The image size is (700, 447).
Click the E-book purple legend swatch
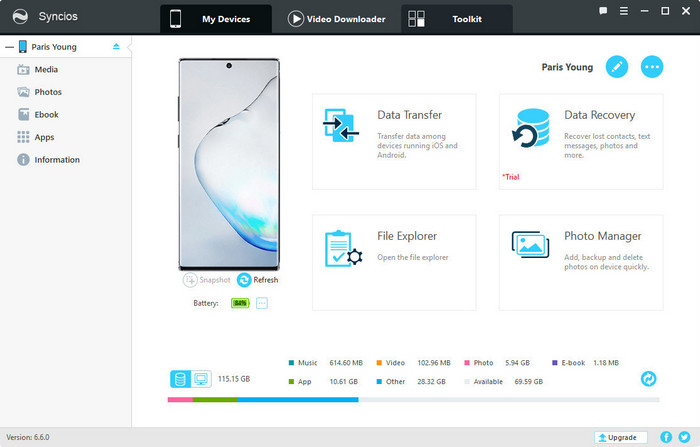tap(554, 363)
